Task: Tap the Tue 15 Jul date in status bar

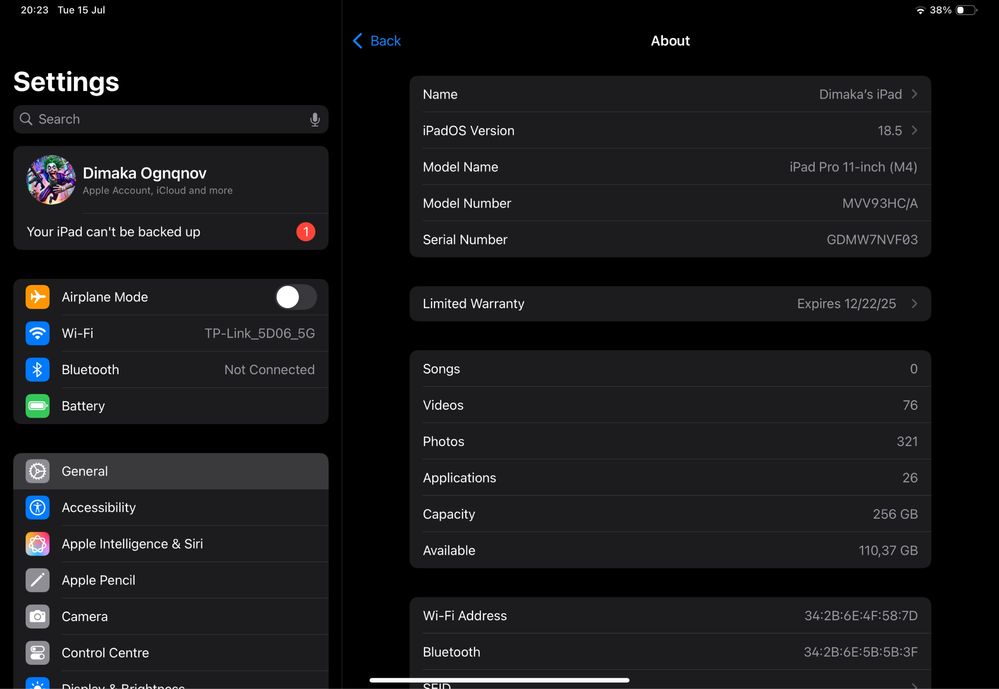Action: [82, 10]
